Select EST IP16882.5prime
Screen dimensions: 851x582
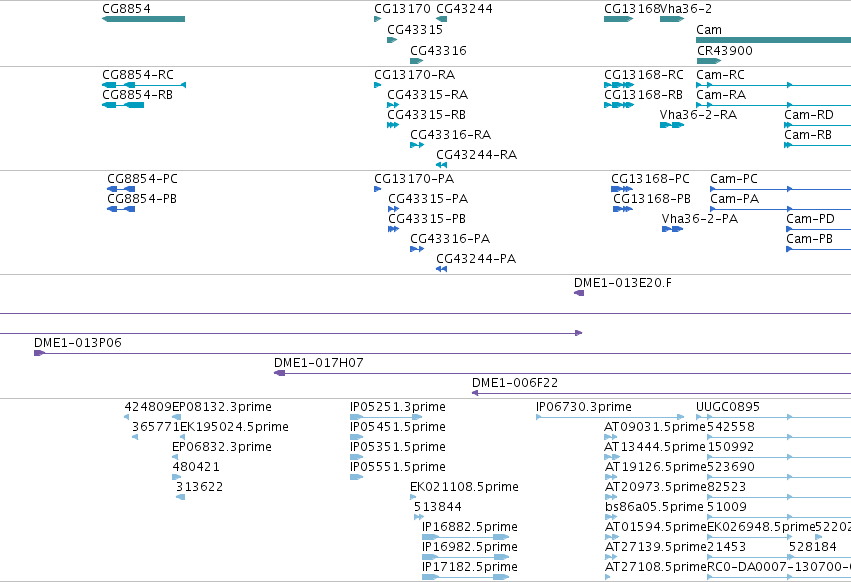pos(470,527)
